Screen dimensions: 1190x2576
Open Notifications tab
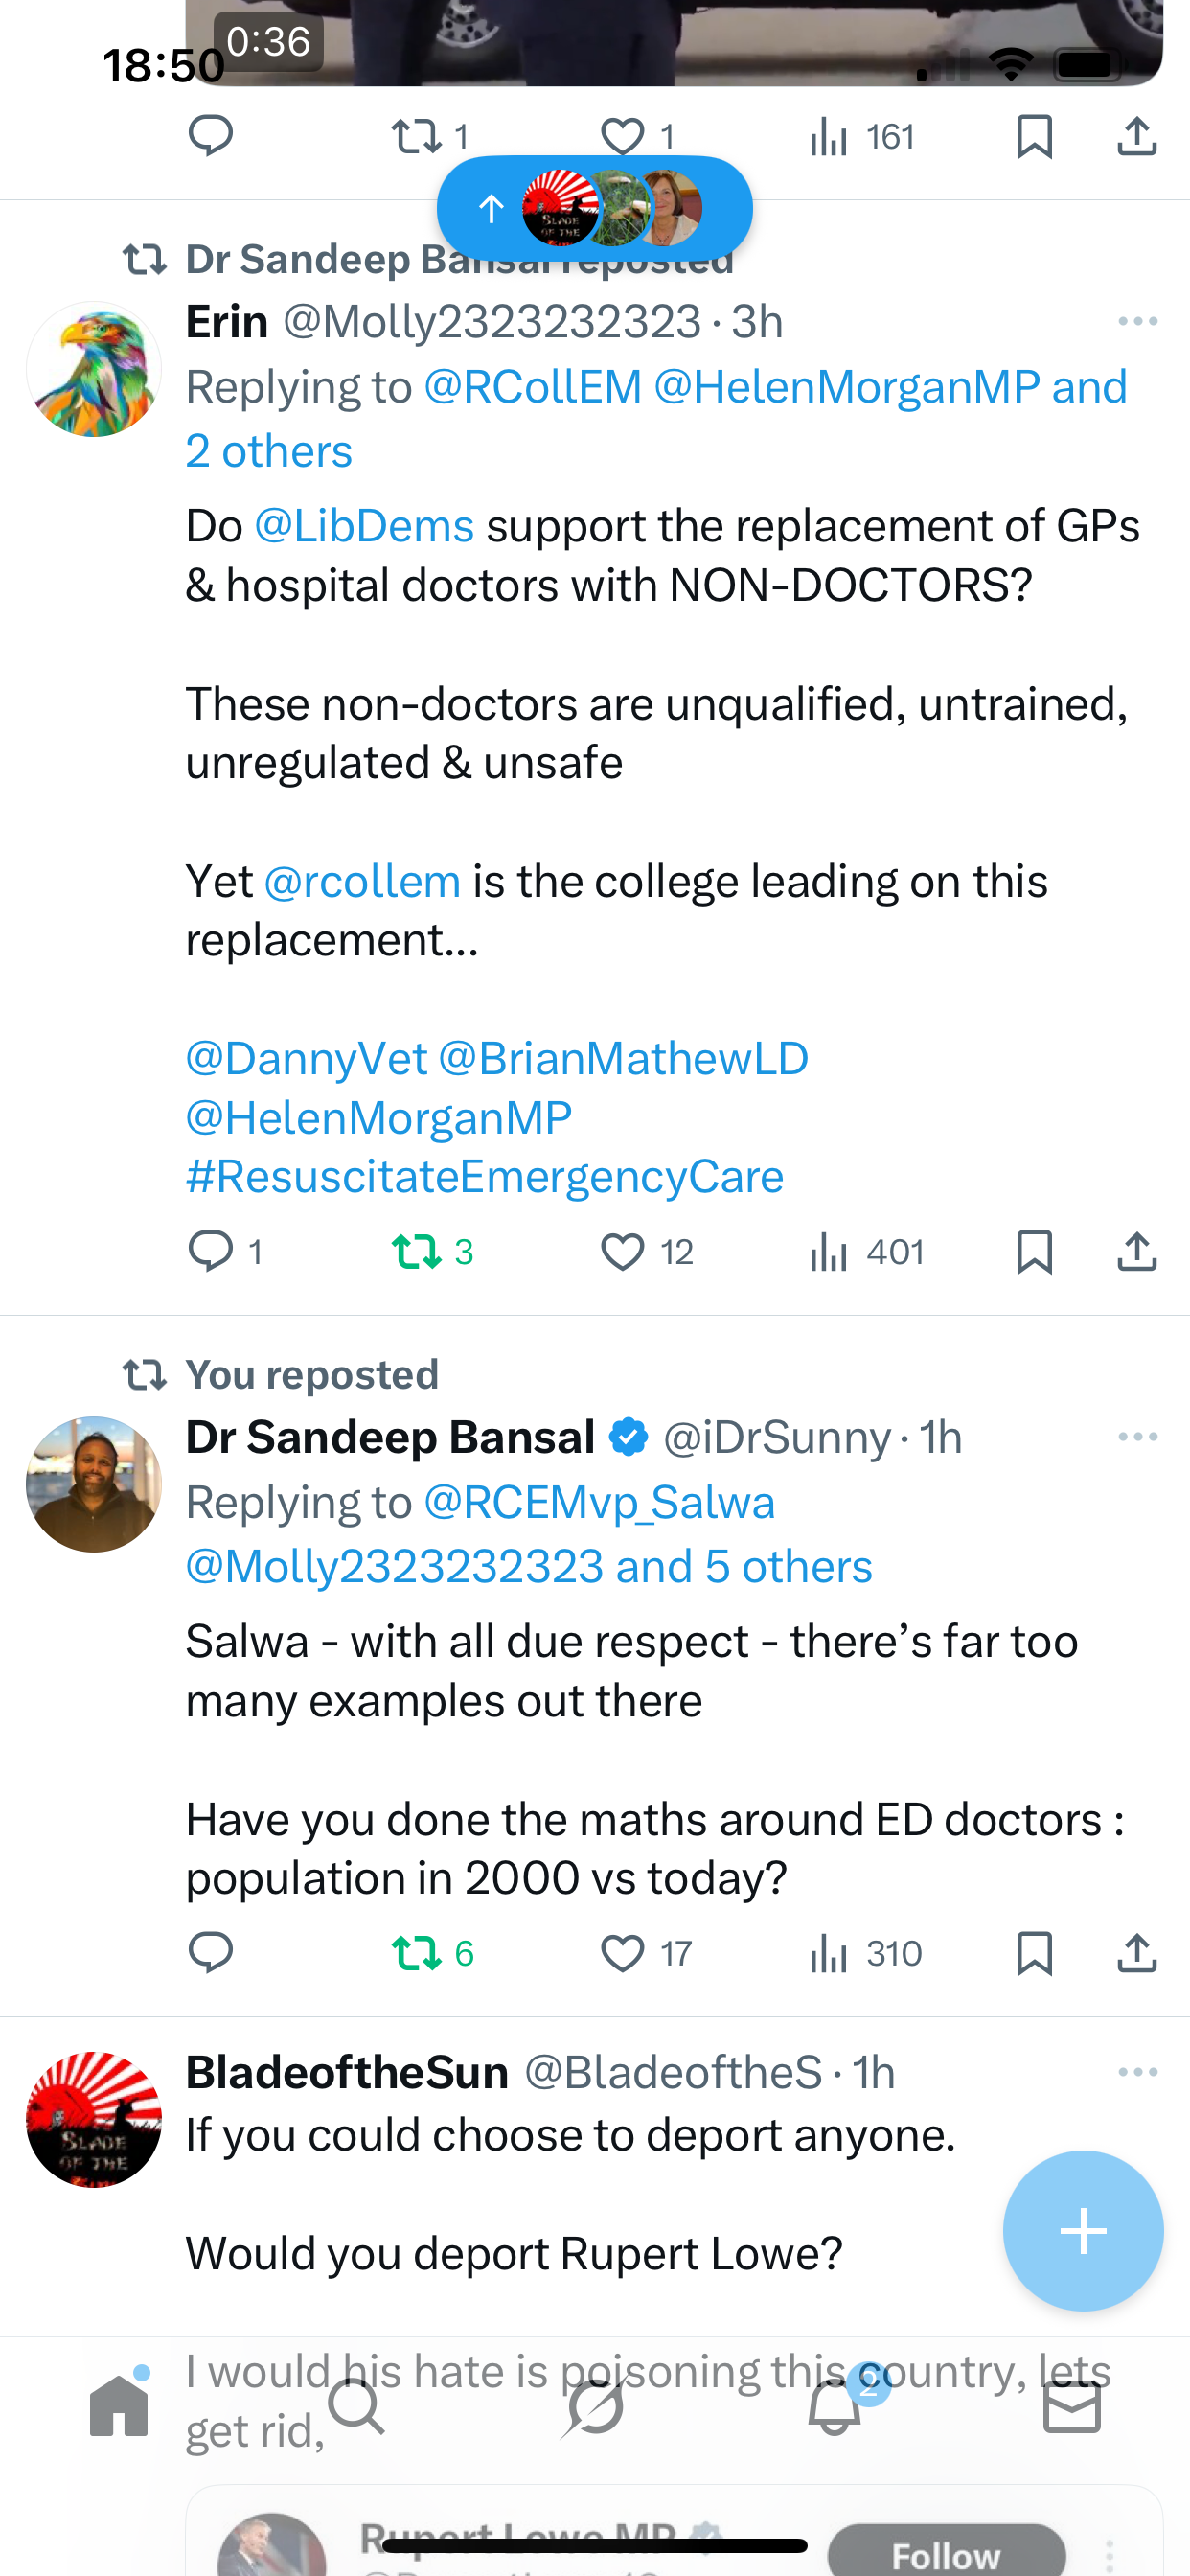tap(834, 2406)
